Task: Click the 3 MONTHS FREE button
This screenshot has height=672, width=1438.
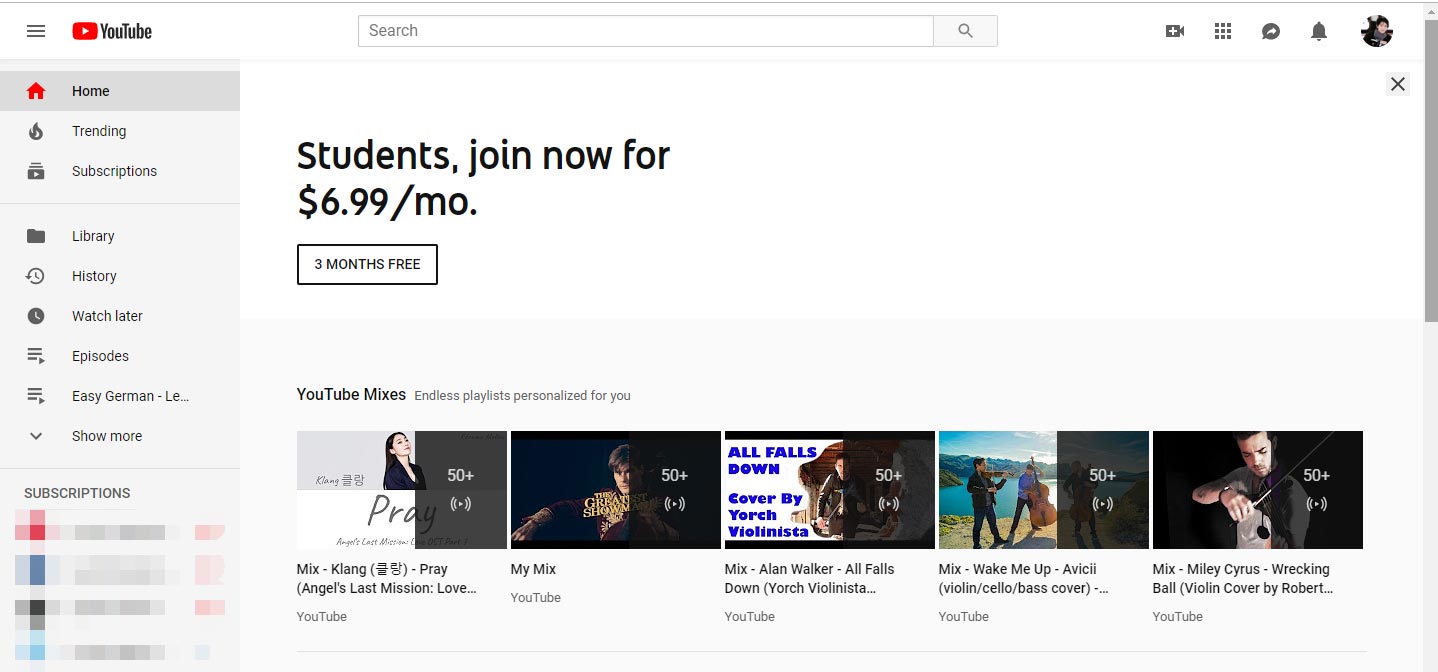Action: click(x=367, y=264)
